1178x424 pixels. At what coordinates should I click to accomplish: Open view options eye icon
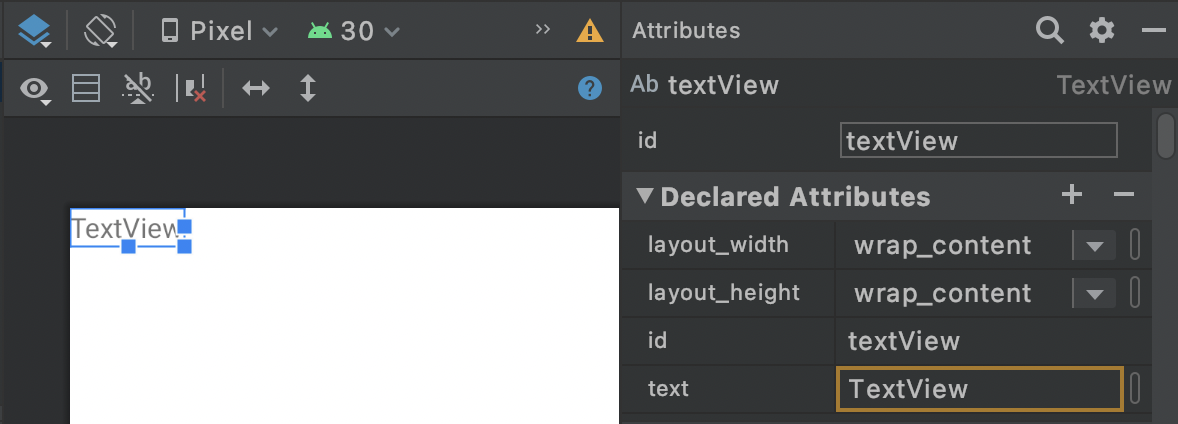tap(37, 89)
